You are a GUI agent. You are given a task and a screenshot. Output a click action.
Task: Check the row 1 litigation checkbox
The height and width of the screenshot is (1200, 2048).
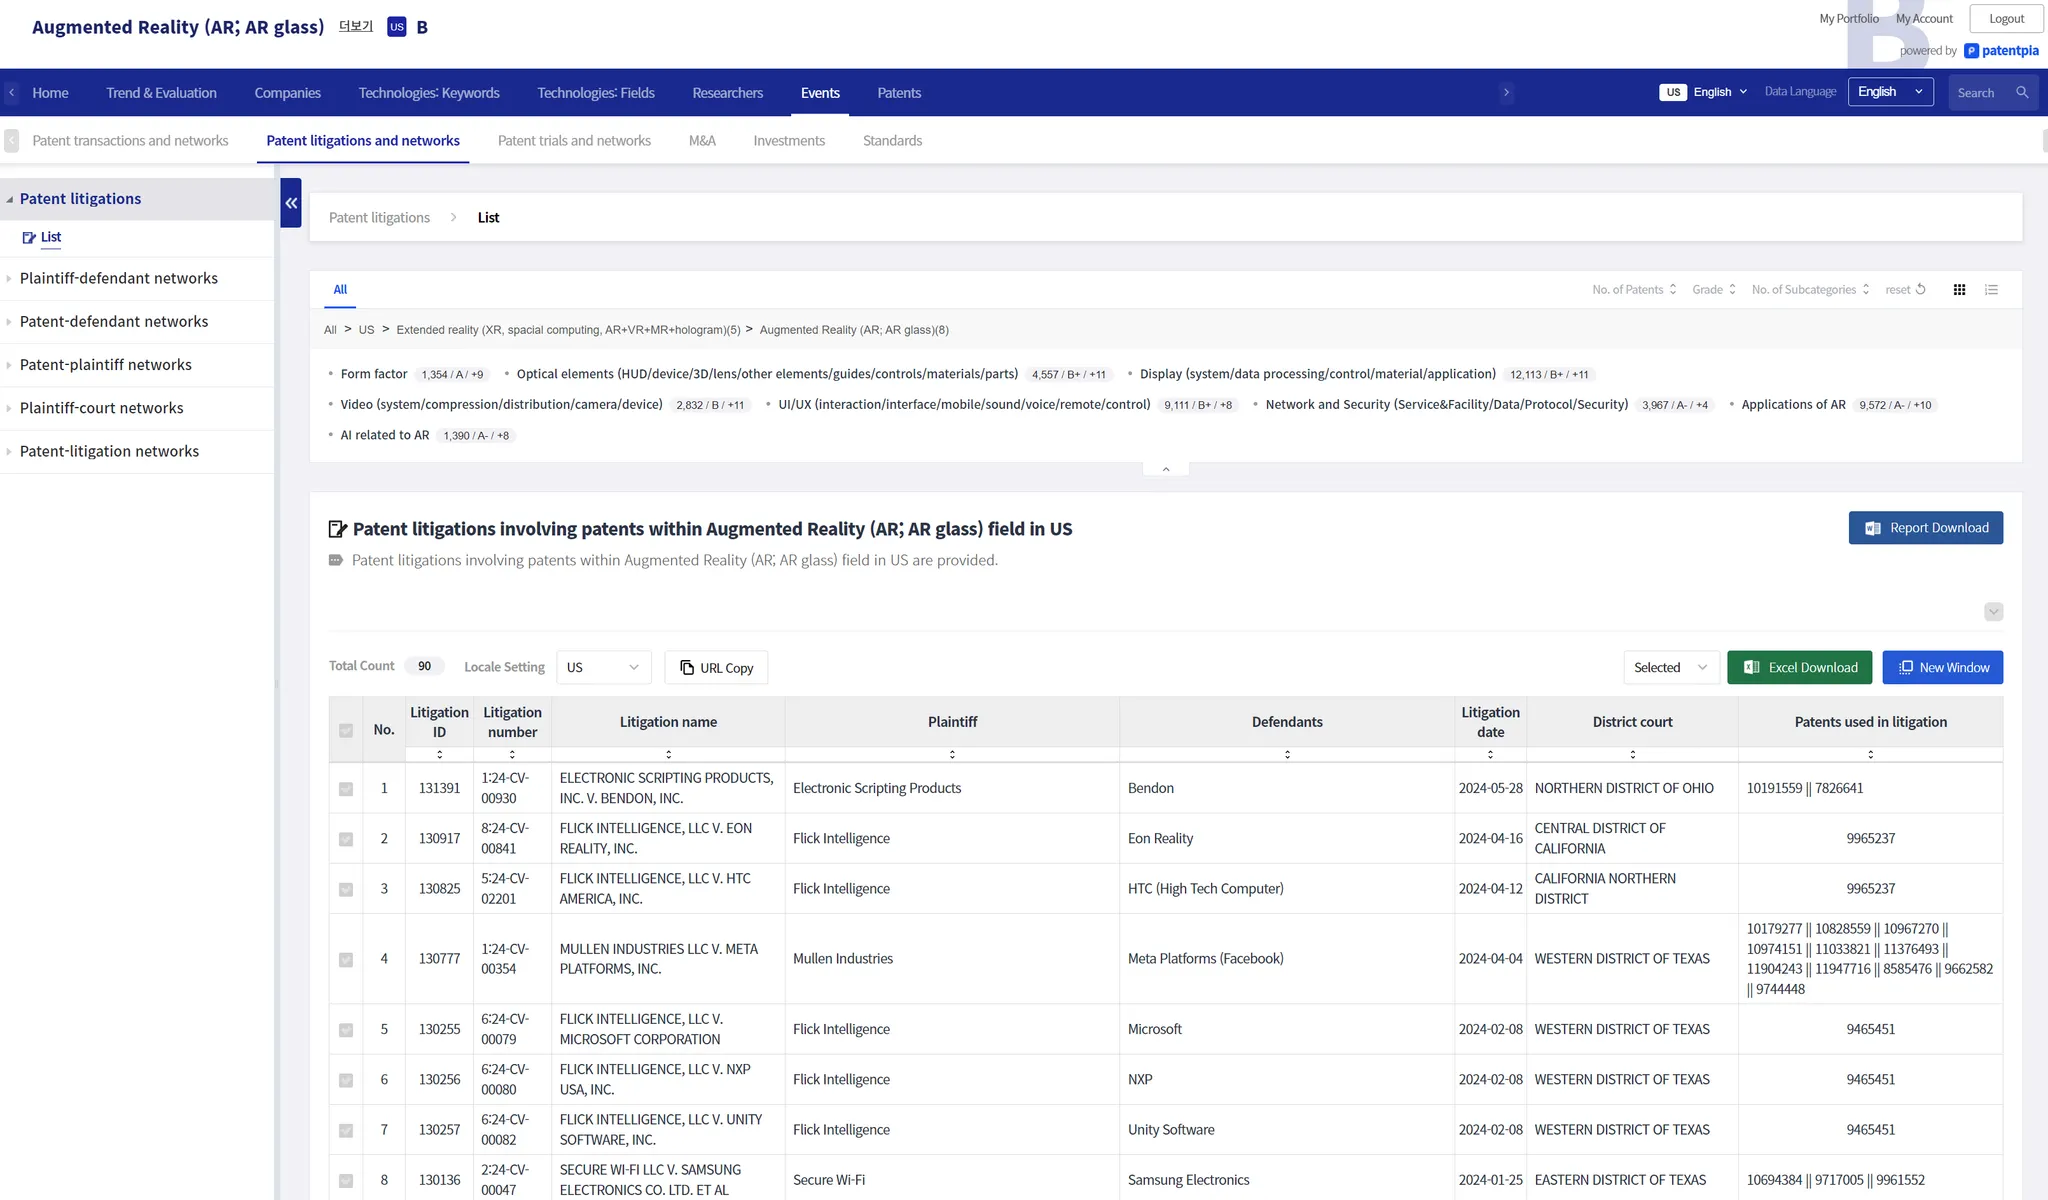pos(346,789)
